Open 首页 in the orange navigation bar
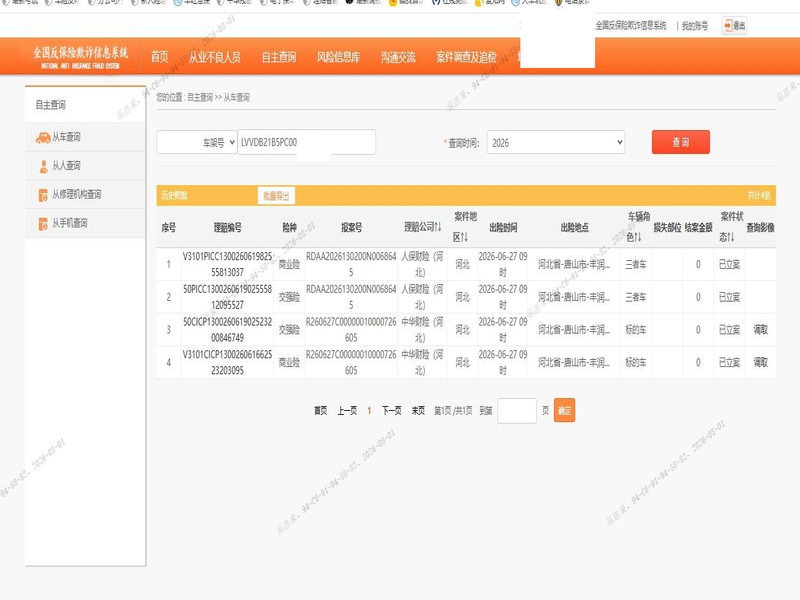Image resolution: width=800 pixels, height=600 pixels. coord(159,57)
